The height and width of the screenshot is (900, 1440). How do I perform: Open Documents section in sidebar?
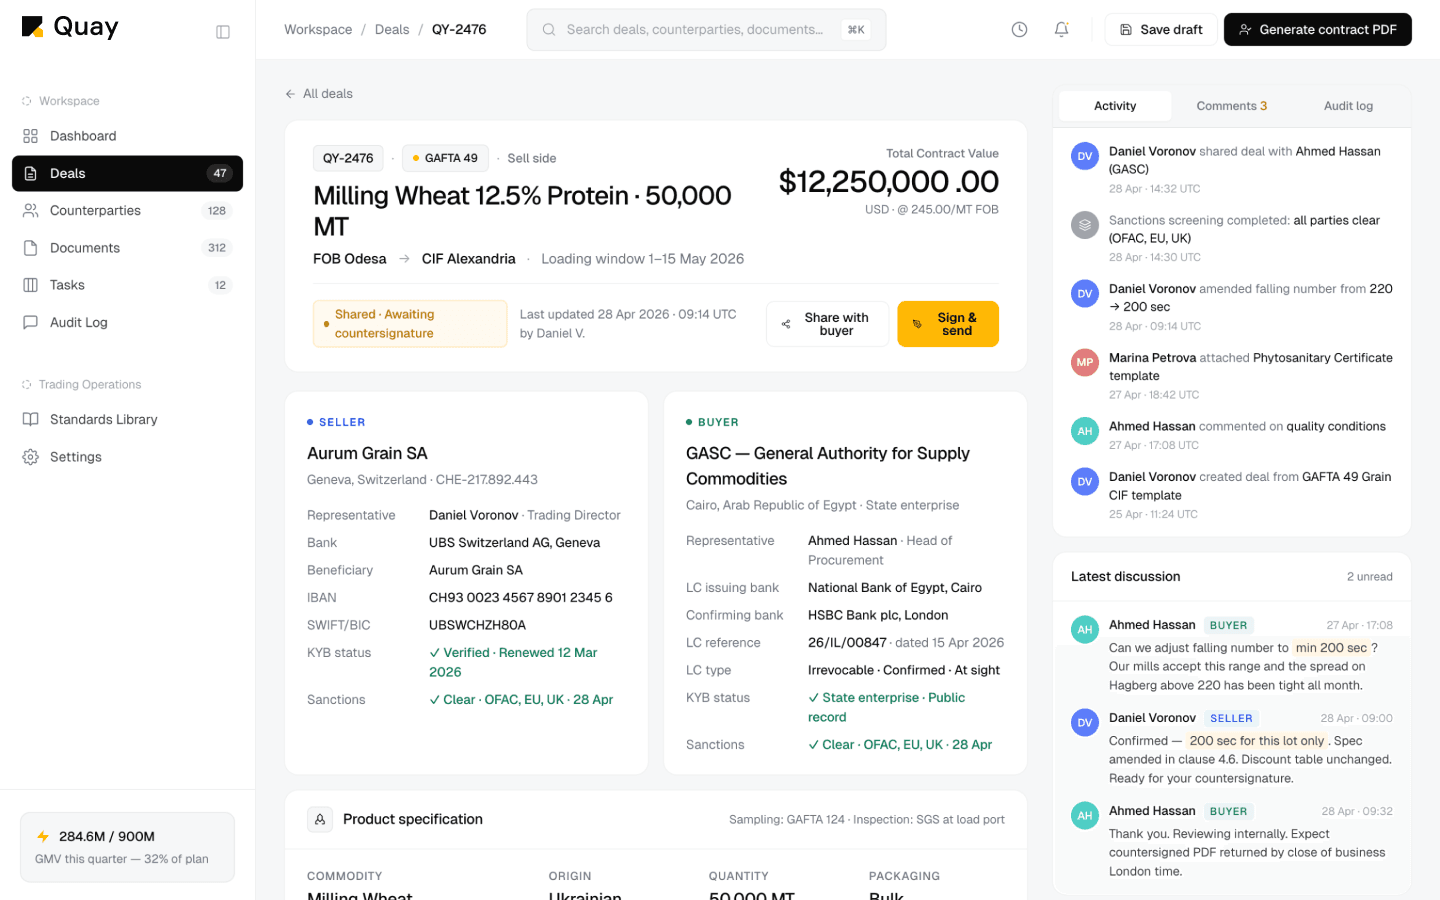pos(127,248)
